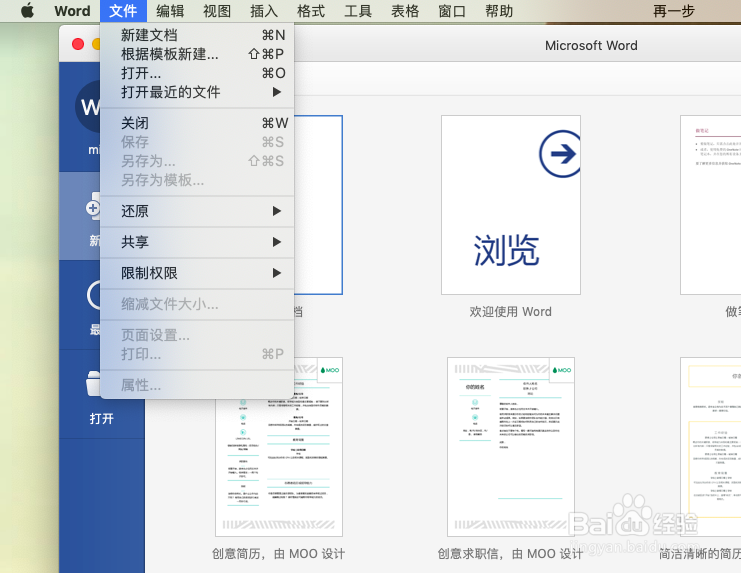
Task: Click the Microsoft Word window title
Action: 591,45
